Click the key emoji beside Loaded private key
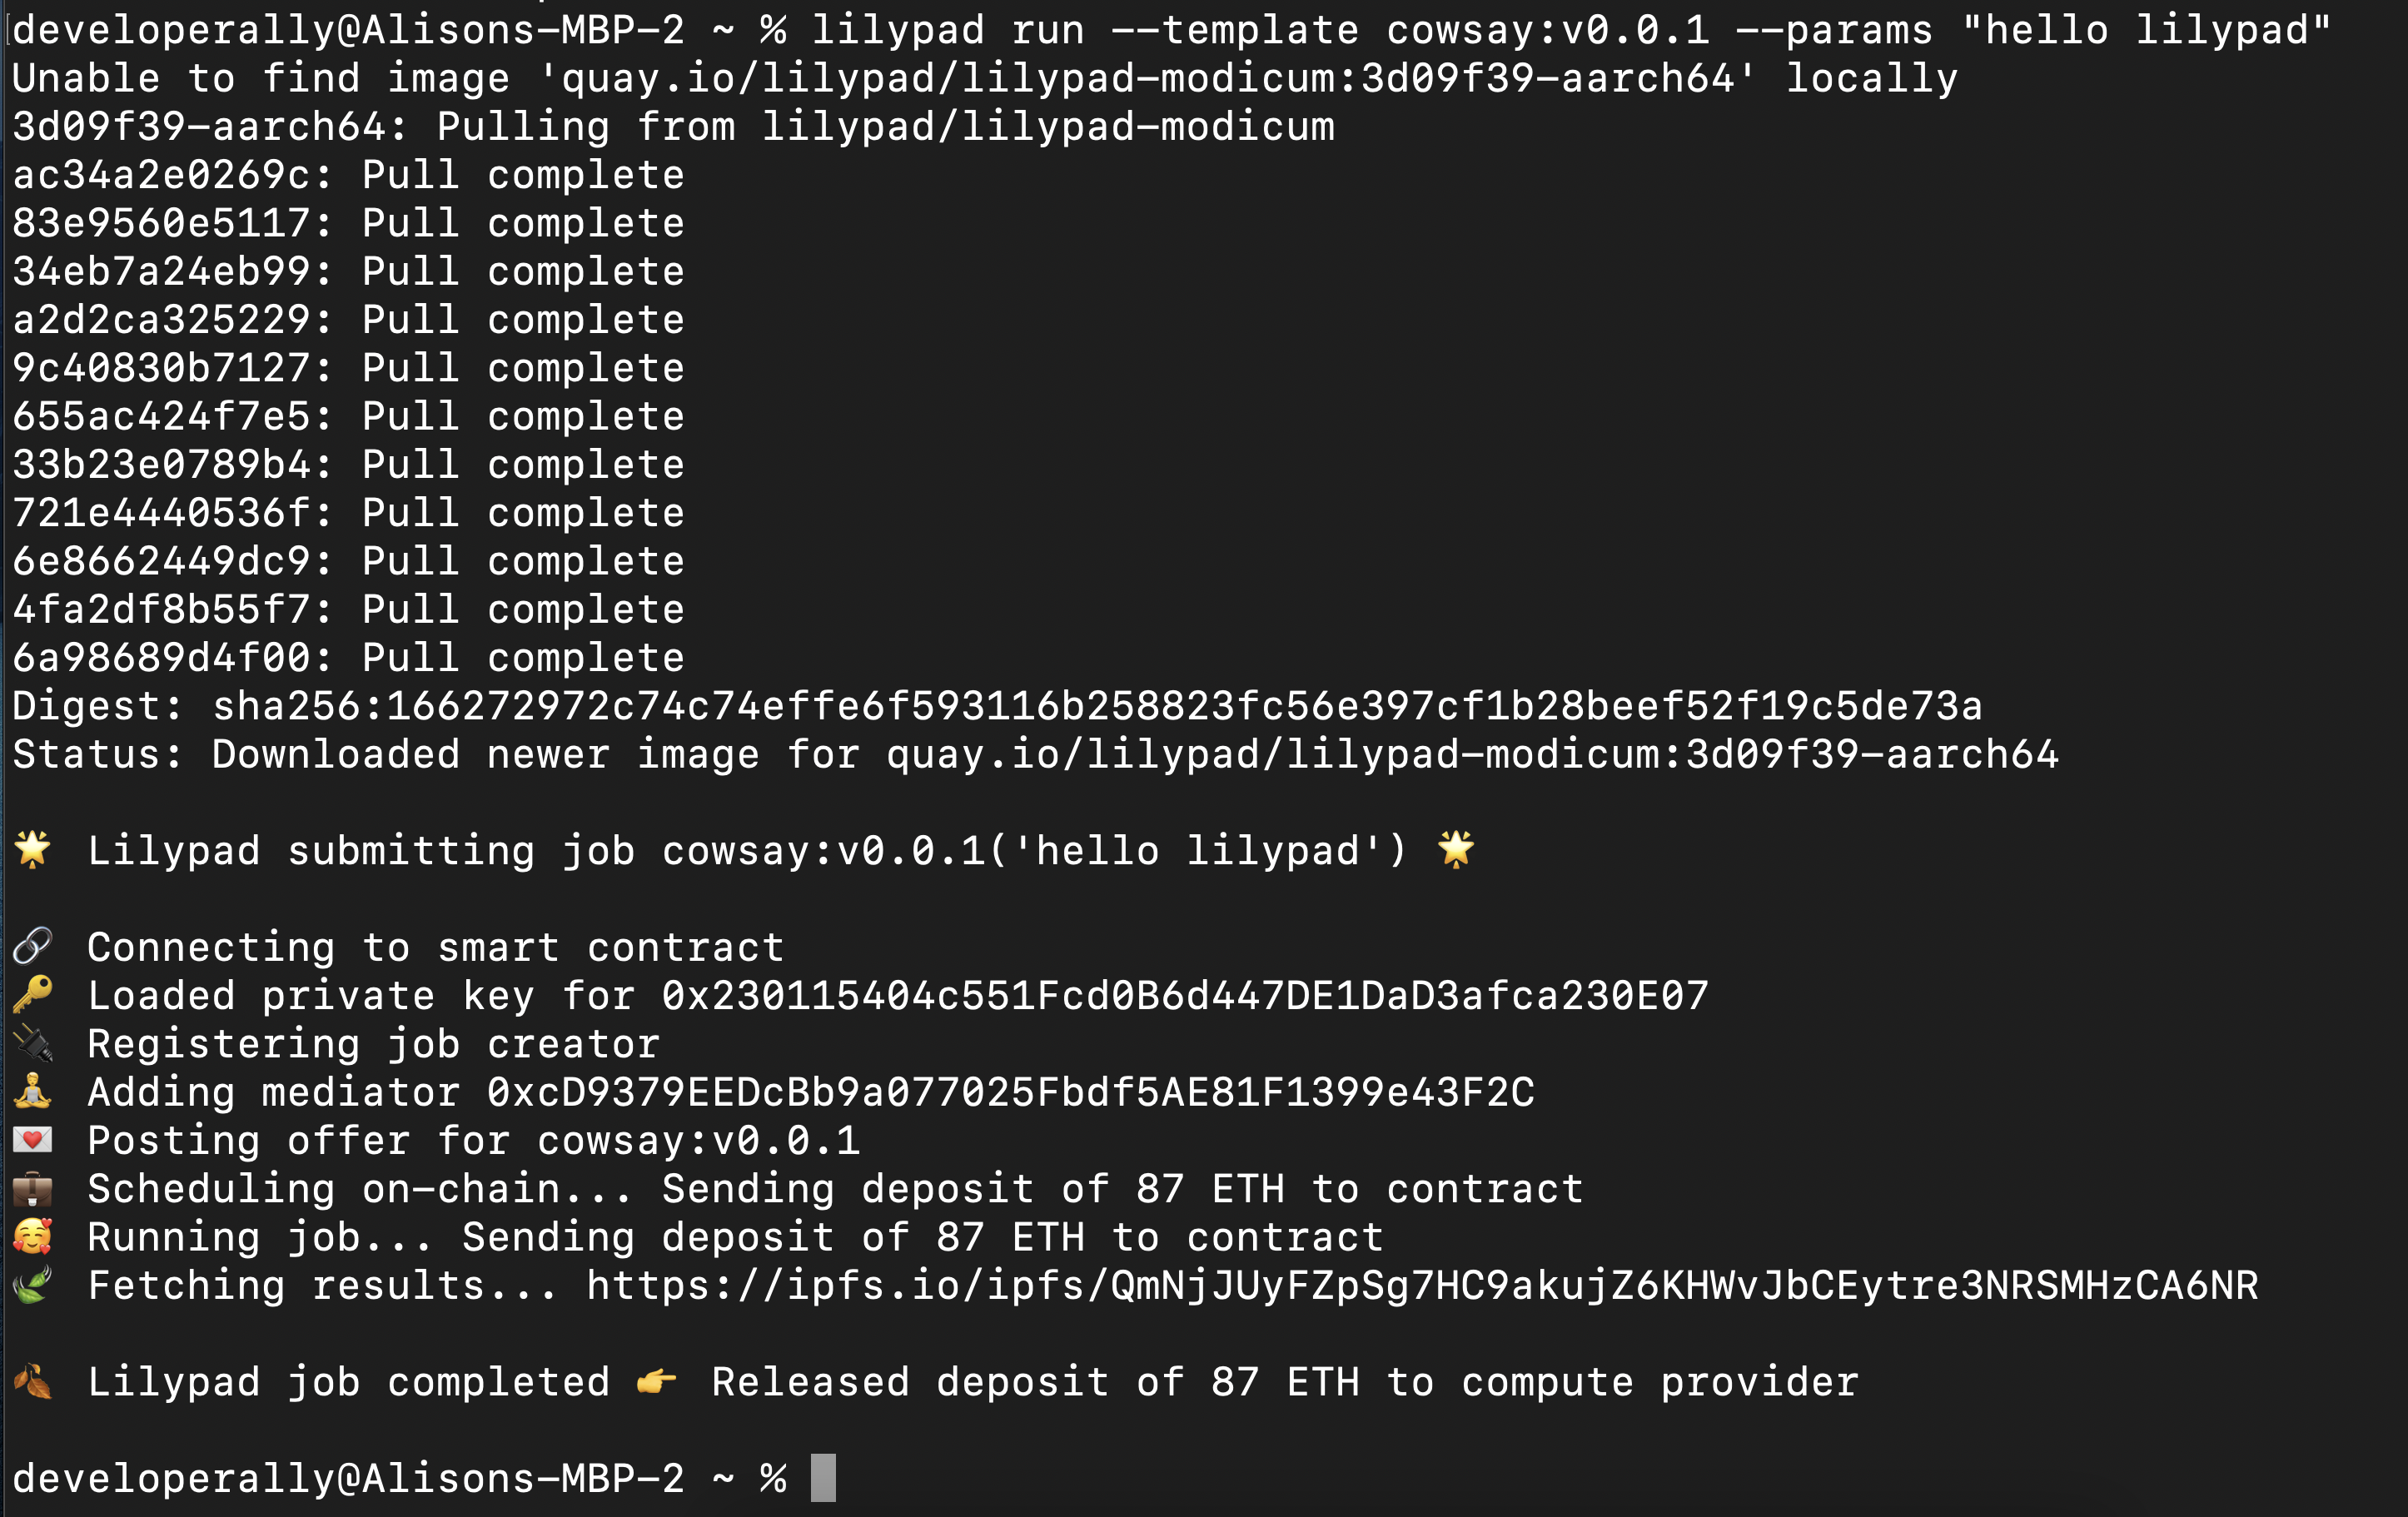Screen dimensions: 2408x1517 click(32, 994)
